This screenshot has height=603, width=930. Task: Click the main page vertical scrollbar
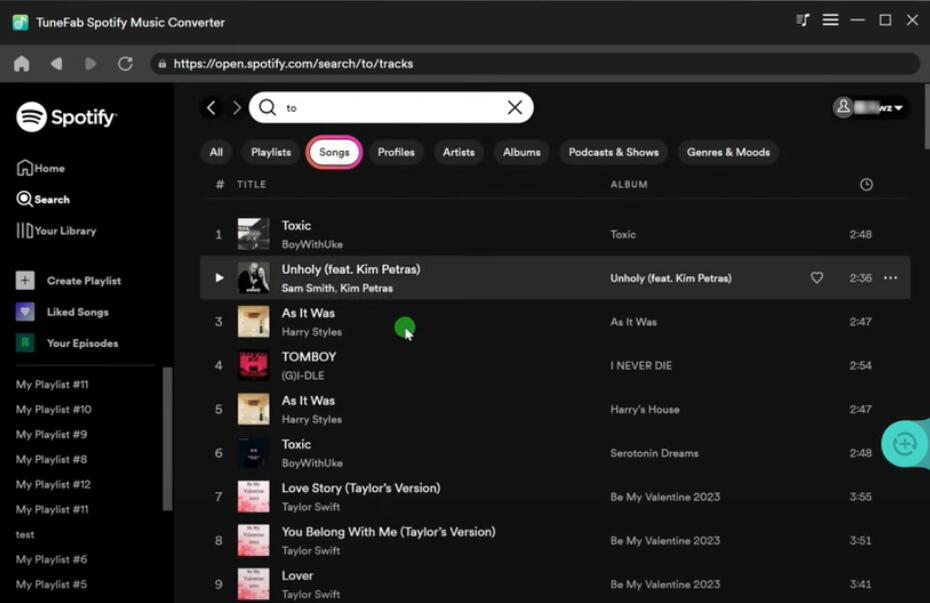tap(926, 117)
